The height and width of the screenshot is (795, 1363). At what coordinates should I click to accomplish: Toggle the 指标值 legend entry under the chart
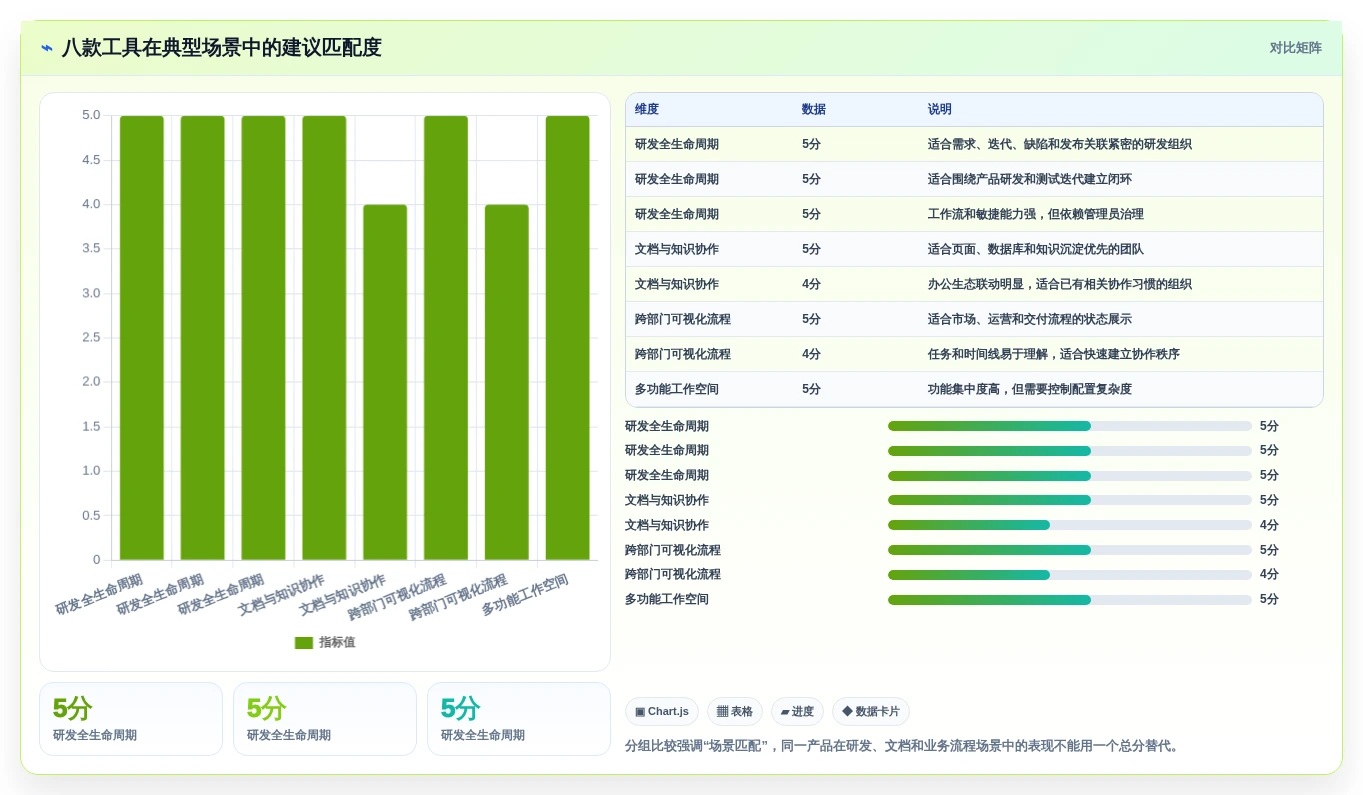pos(325,642)
